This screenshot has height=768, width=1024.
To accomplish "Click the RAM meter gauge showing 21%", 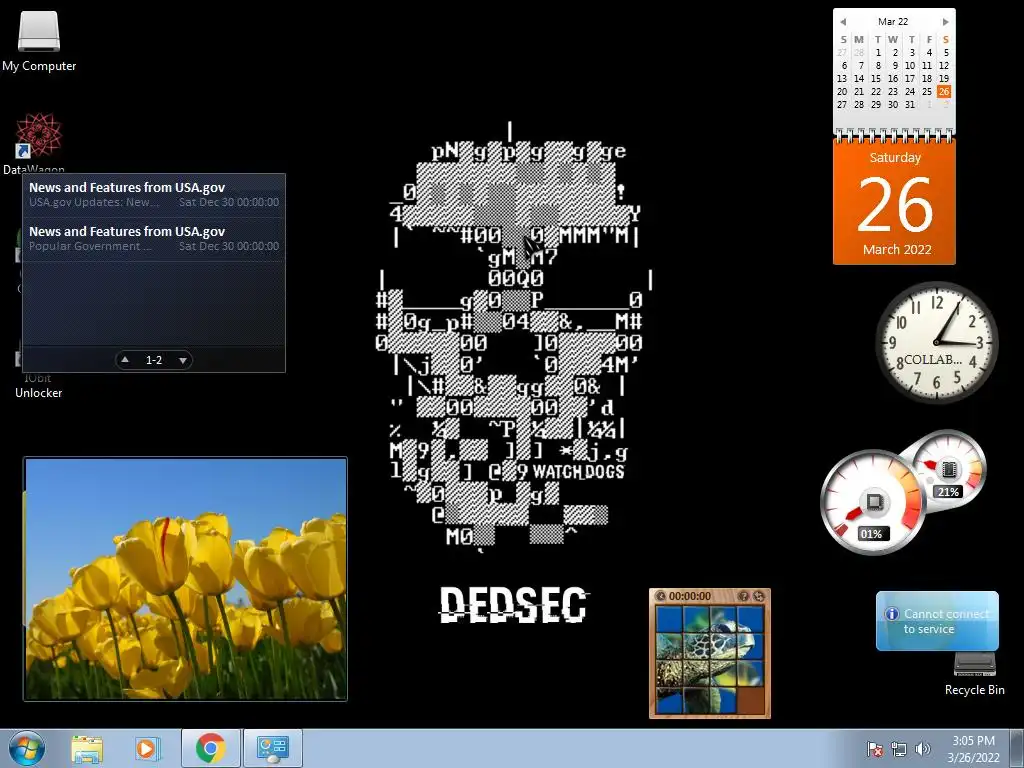I will pos(948,470).
